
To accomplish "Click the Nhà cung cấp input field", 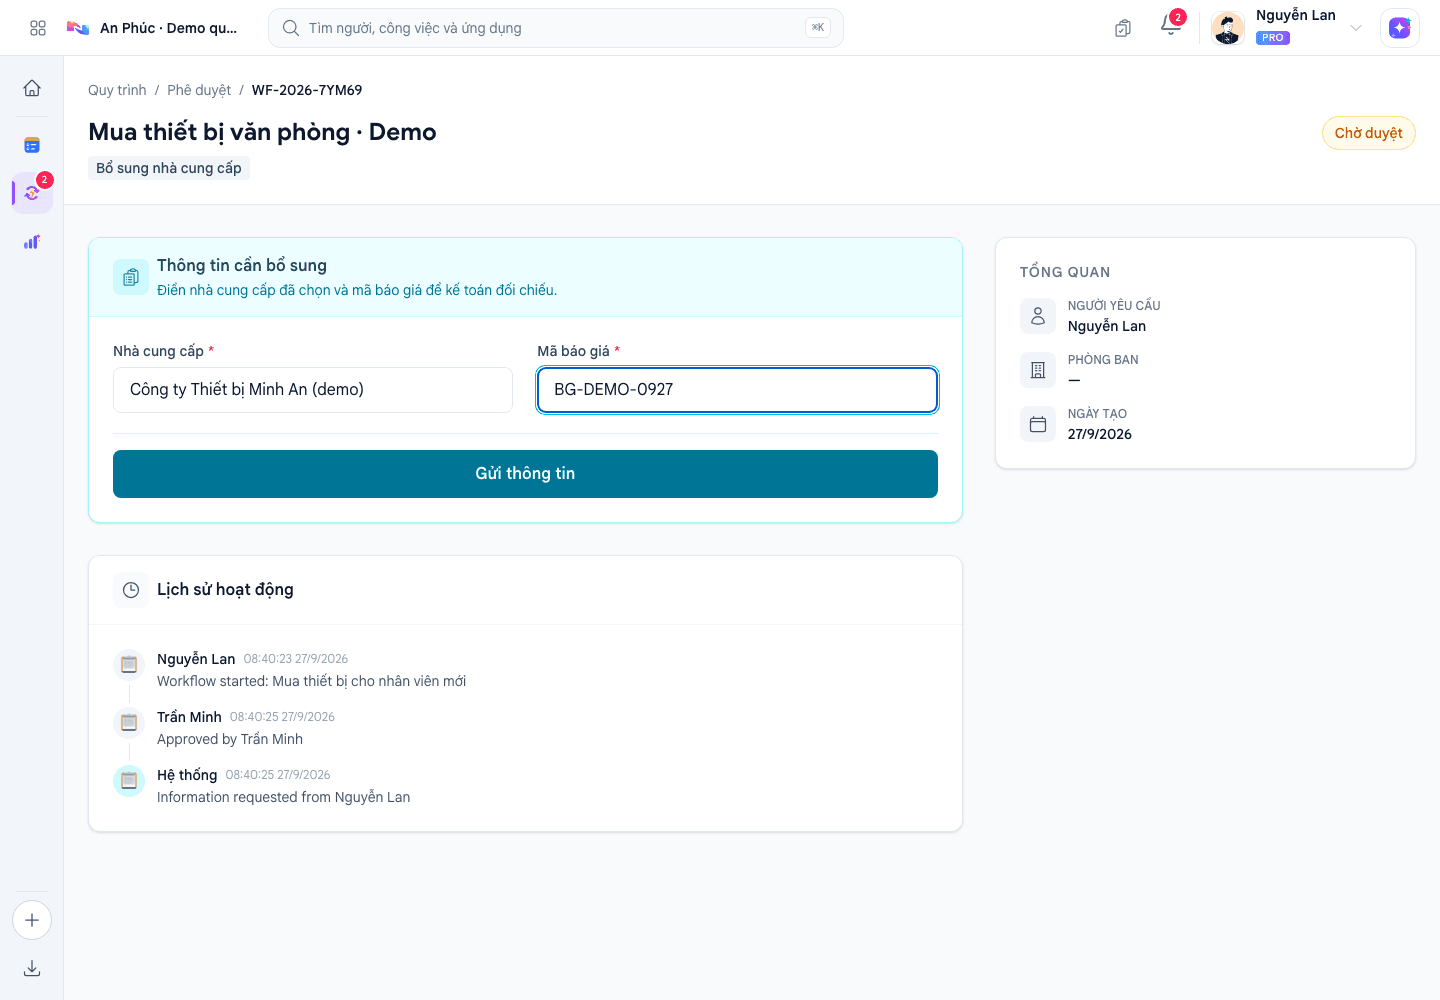I will point(313,390).
